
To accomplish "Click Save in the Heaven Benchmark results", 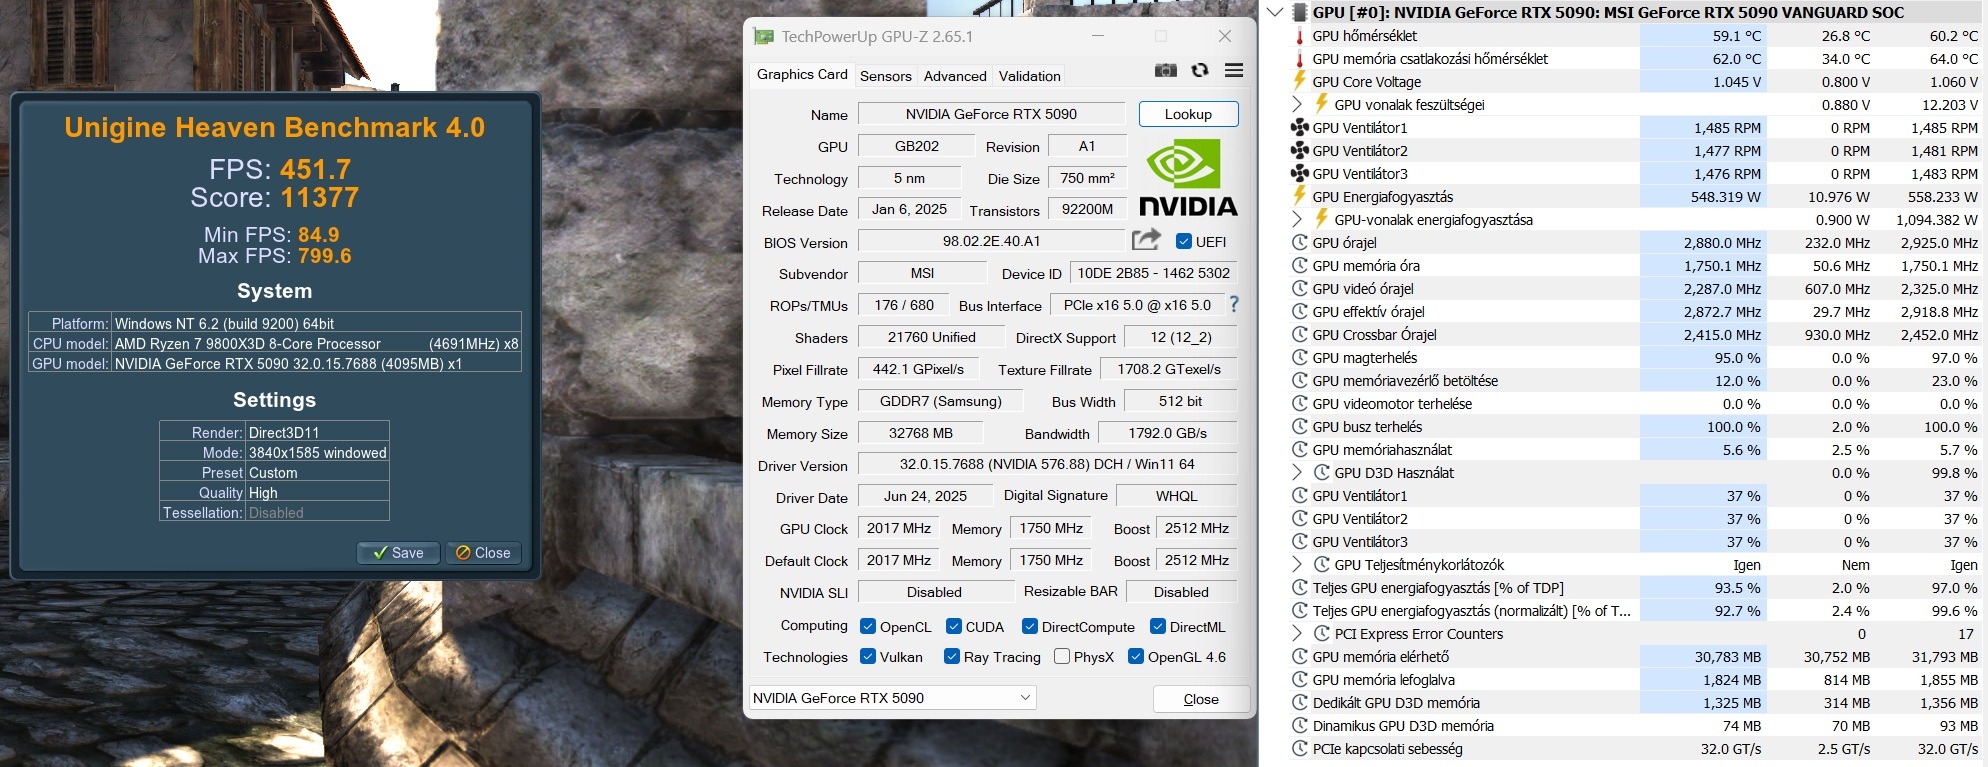I will 398,553.
